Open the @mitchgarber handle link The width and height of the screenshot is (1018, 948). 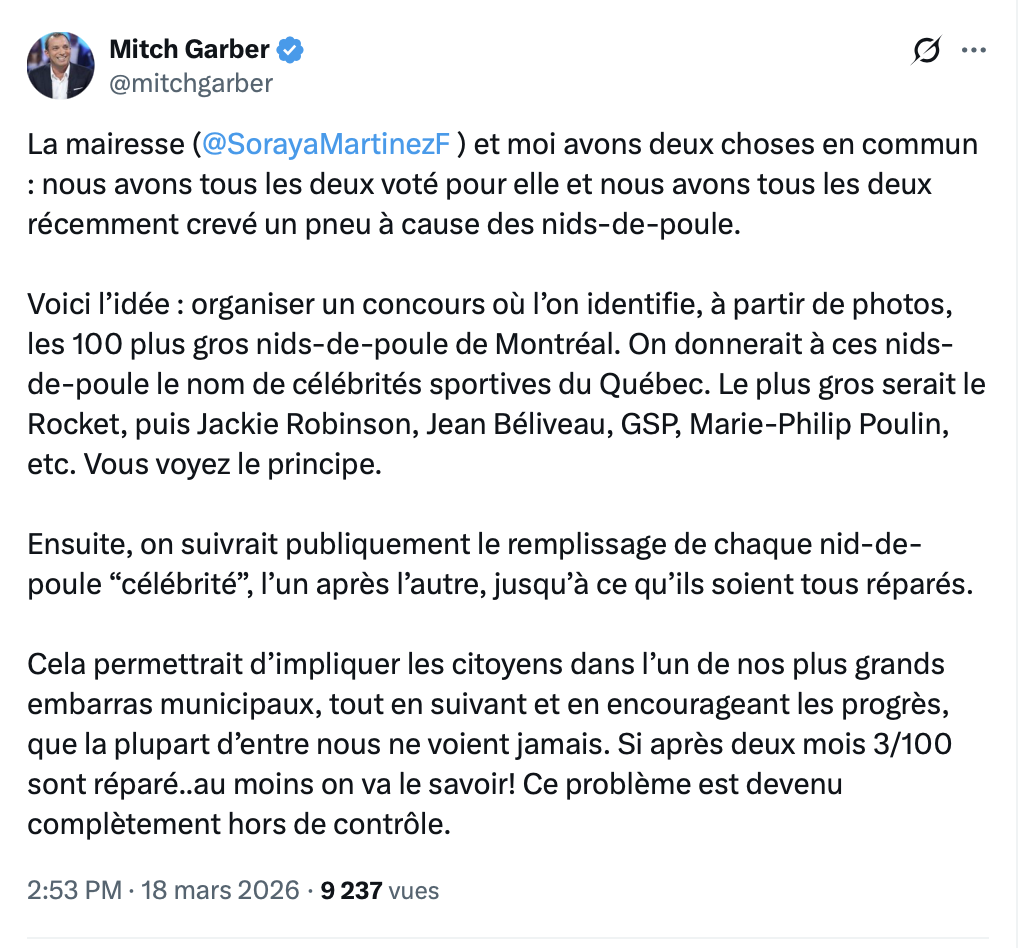pyautogui.click(x=190, y=83)
